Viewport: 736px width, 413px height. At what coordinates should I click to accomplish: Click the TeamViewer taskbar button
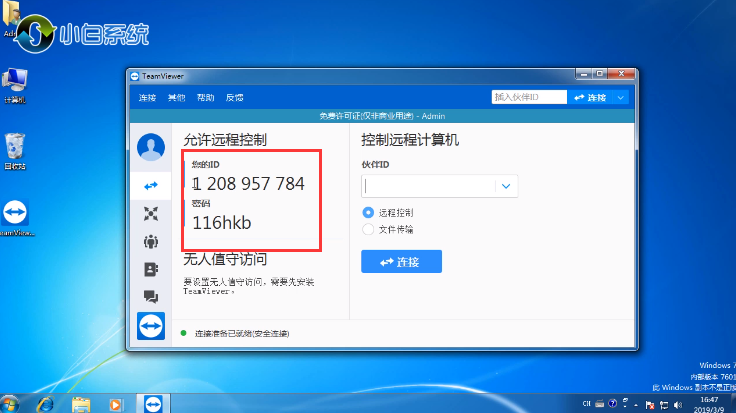(x=153, y=404)
